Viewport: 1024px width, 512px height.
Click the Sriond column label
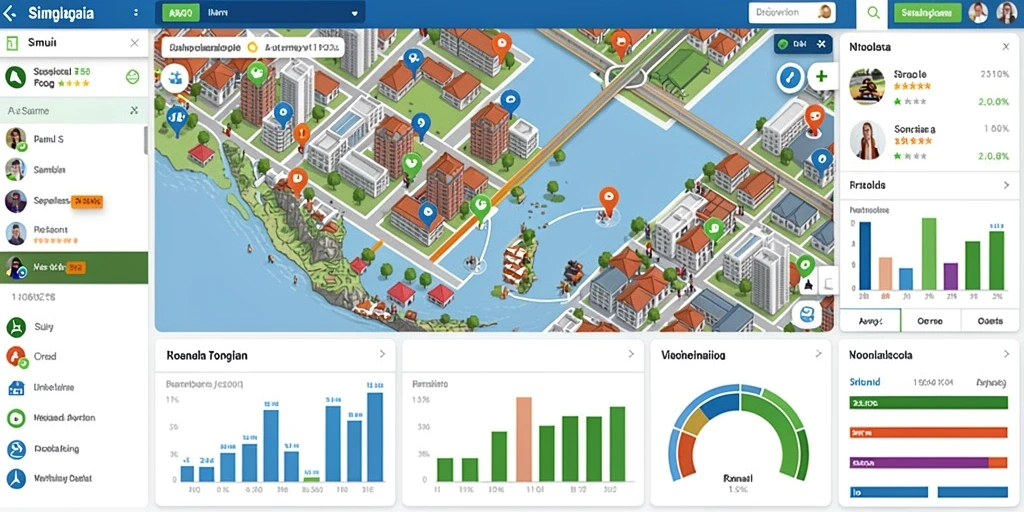click(865, 382)
